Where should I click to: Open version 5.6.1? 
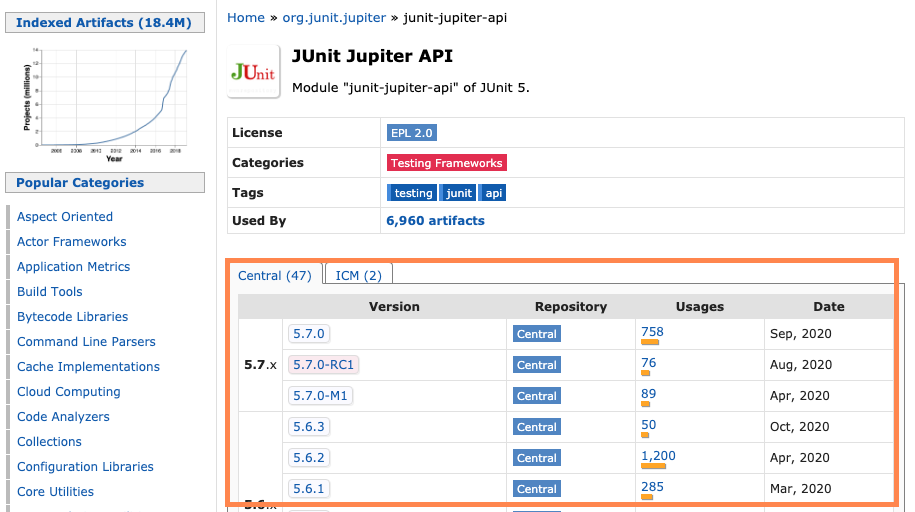click(309, 488)
